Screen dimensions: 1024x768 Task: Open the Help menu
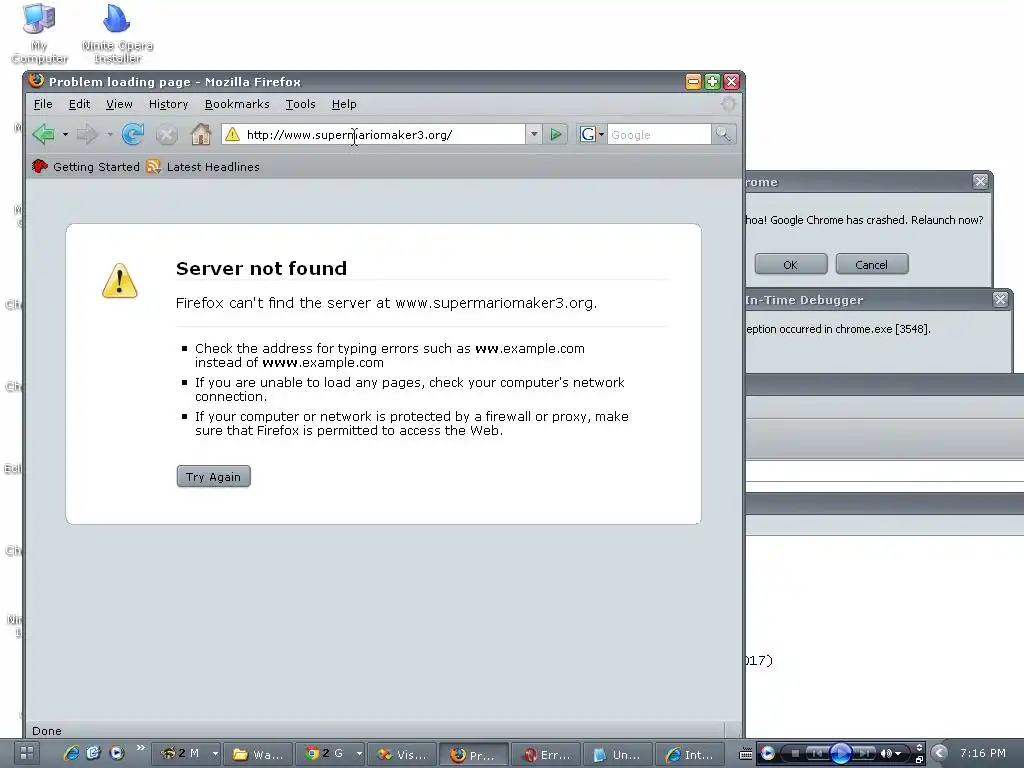[x=344, y=104]
